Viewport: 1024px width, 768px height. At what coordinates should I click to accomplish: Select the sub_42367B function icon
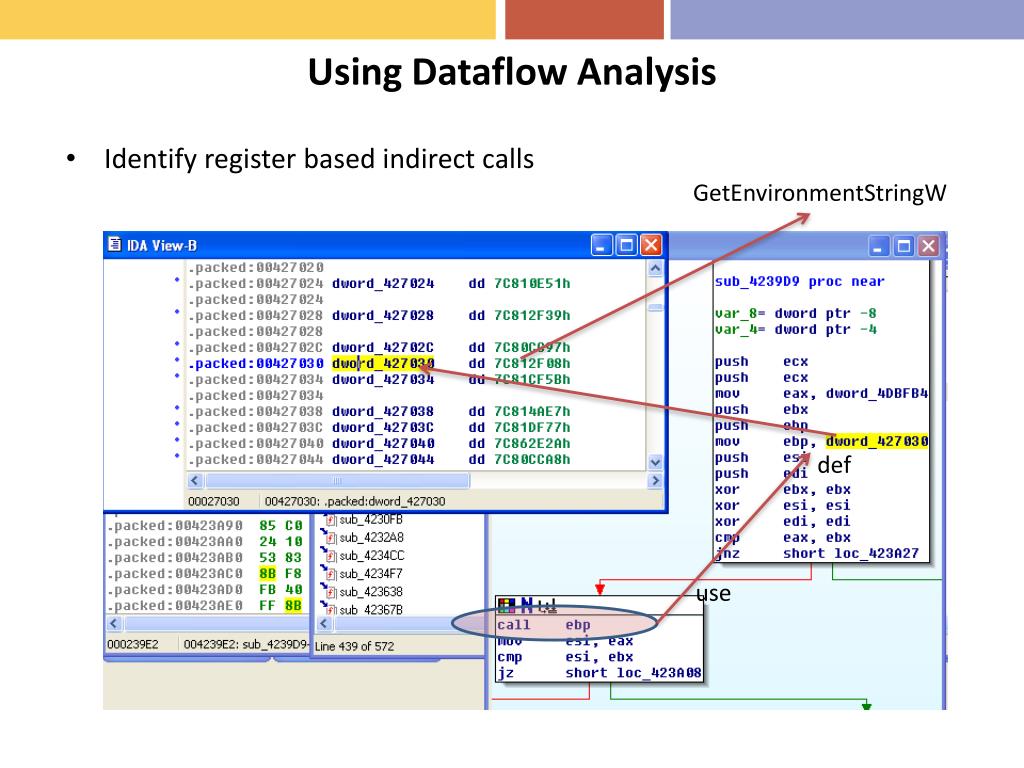click(330, 610)
